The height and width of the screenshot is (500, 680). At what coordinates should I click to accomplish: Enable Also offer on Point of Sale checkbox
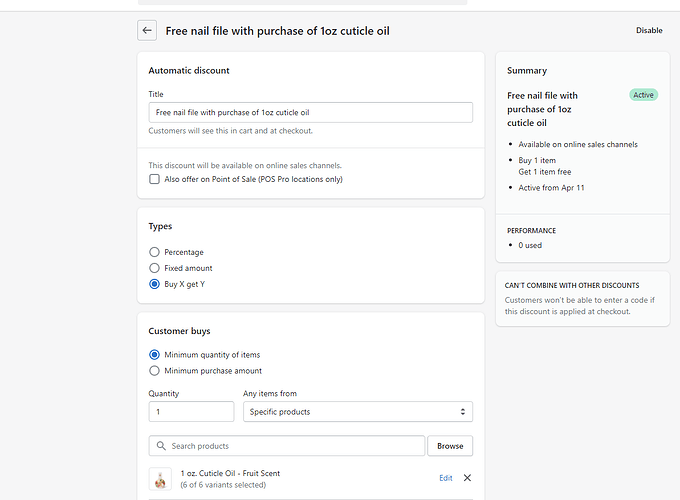tap(154, 179)
